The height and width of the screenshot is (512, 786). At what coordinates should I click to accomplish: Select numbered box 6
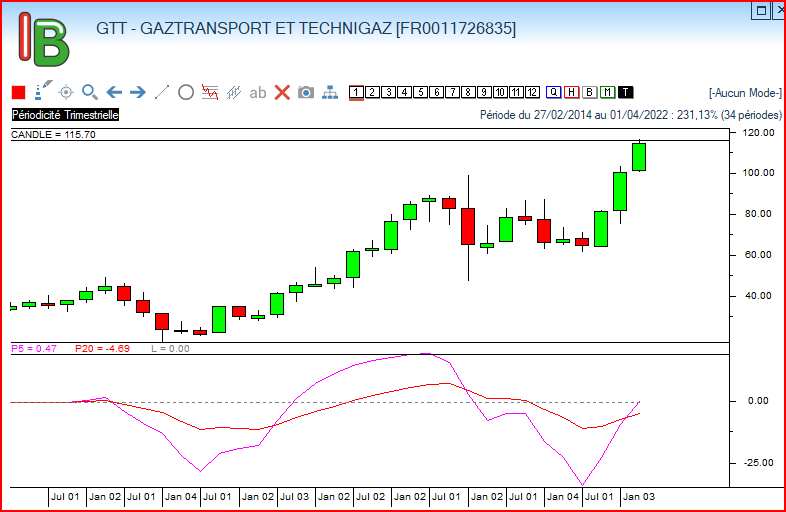point(436,92)
